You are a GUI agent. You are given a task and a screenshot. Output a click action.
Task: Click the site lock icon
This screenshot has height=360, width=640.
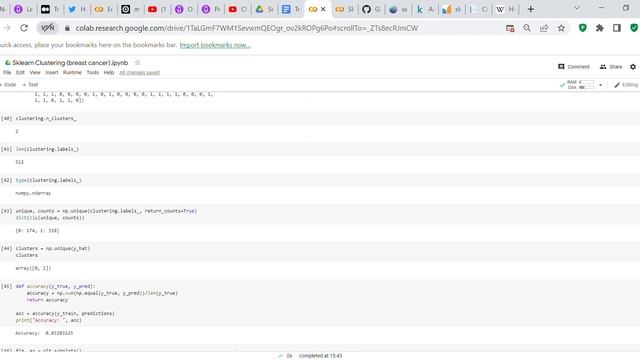(x=67, y=28)
